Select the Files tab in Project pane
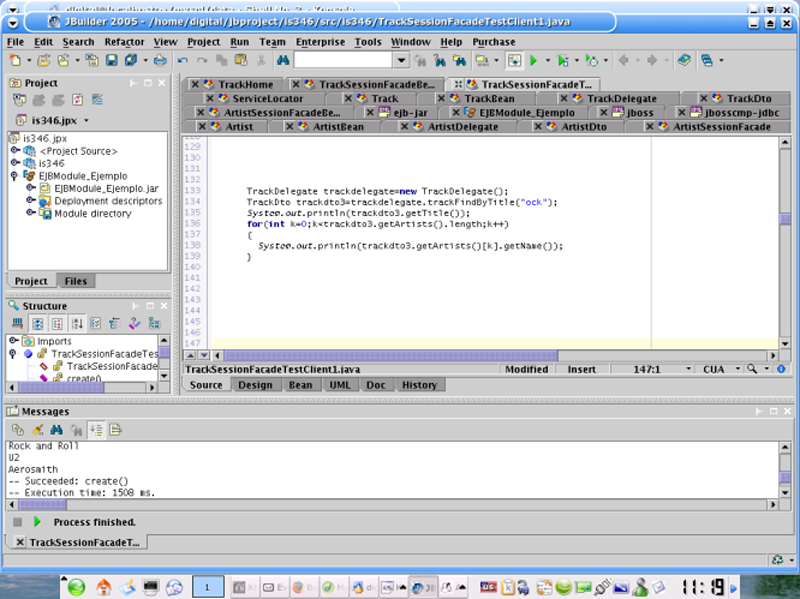Image resolution: width=800 pixels, height=599 pixels. [75, 281]
